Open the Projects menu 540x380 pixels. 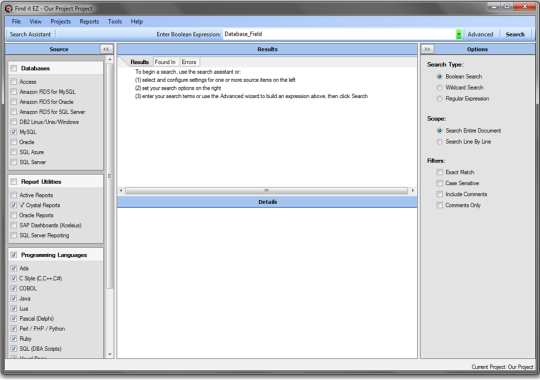(x=61, y=21)
